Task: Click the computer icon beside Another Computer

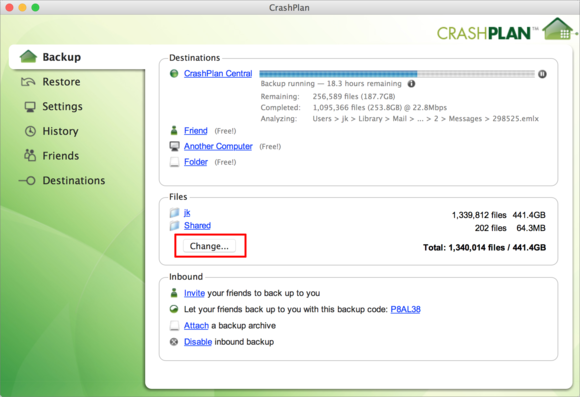Action: pos(174,146)
